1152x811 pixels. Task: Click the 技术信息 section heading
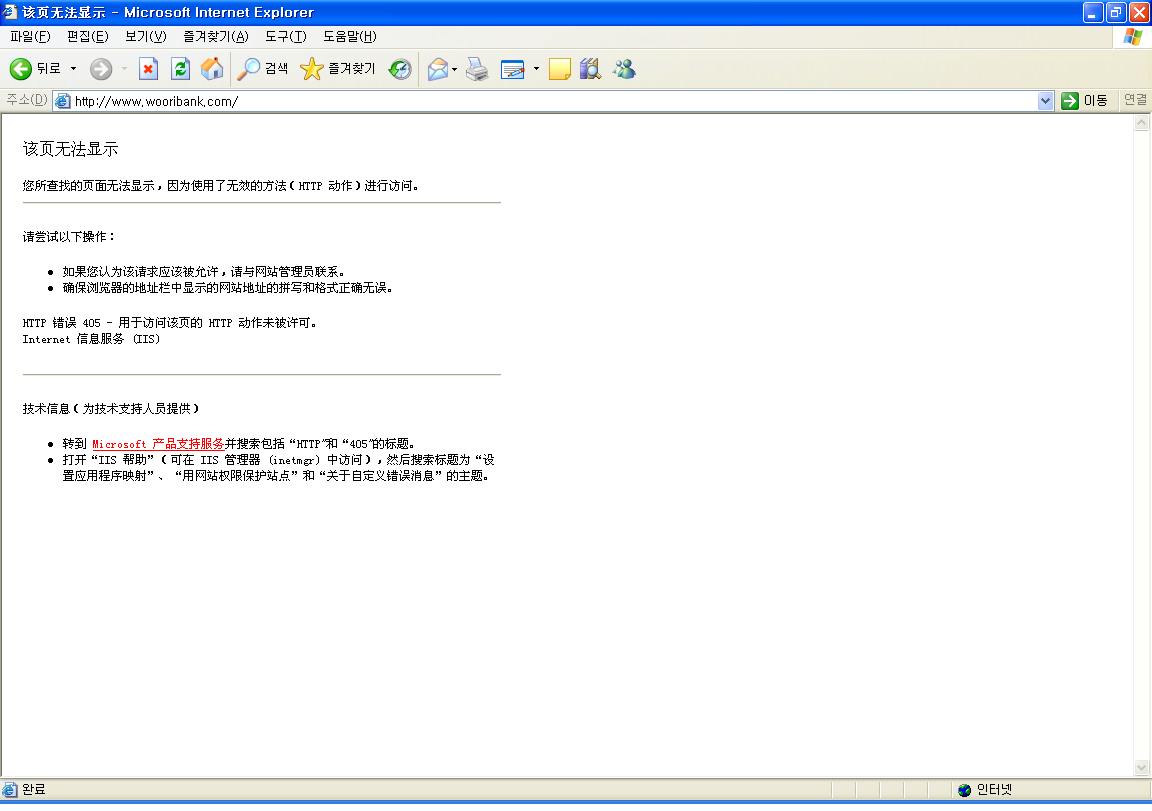tap(111, 408)
